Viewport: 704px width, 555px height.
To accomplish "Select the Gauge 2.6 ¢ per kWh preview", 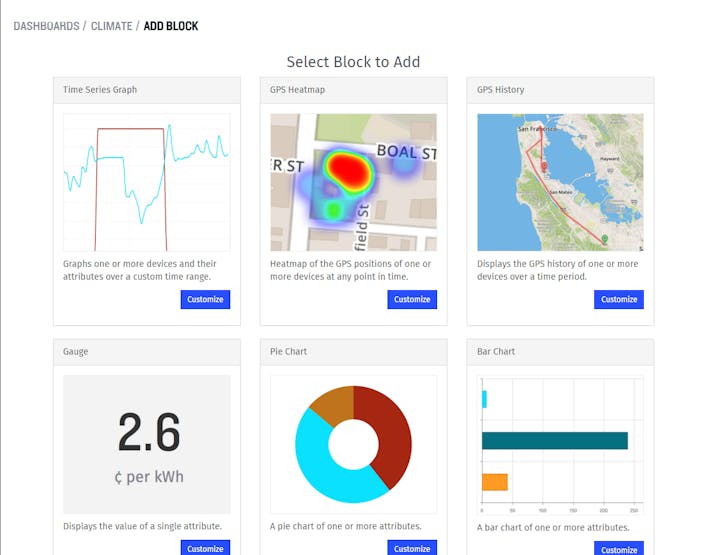I will 147,445.
